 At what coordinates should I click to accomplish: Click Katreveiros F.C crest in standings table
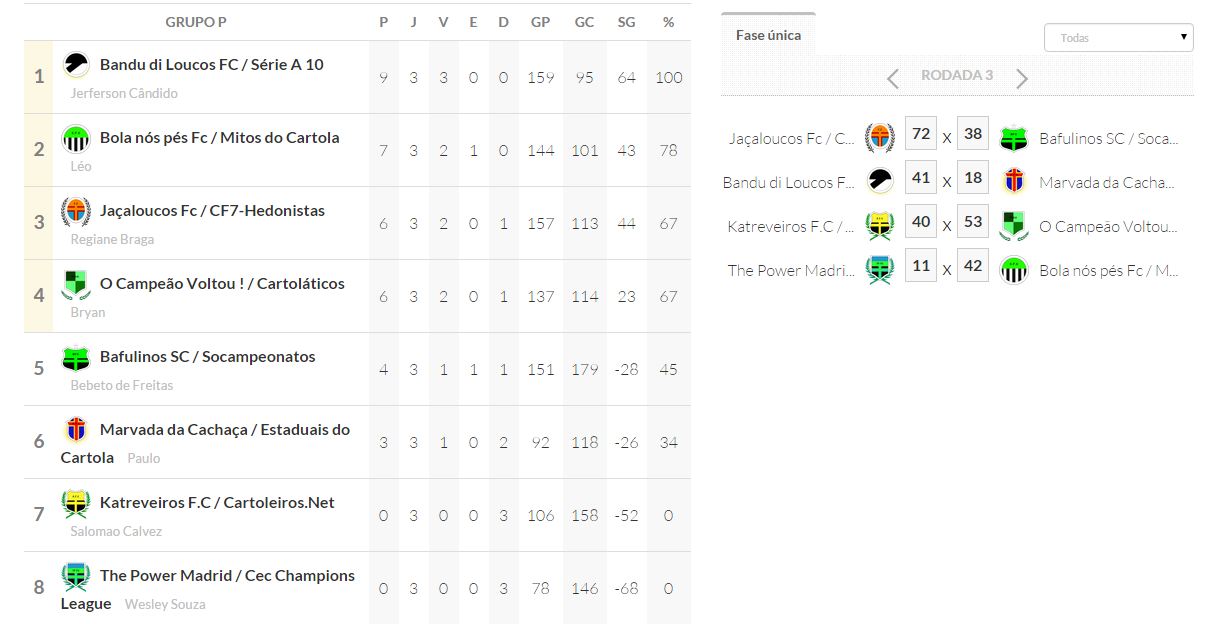point(75,504)
